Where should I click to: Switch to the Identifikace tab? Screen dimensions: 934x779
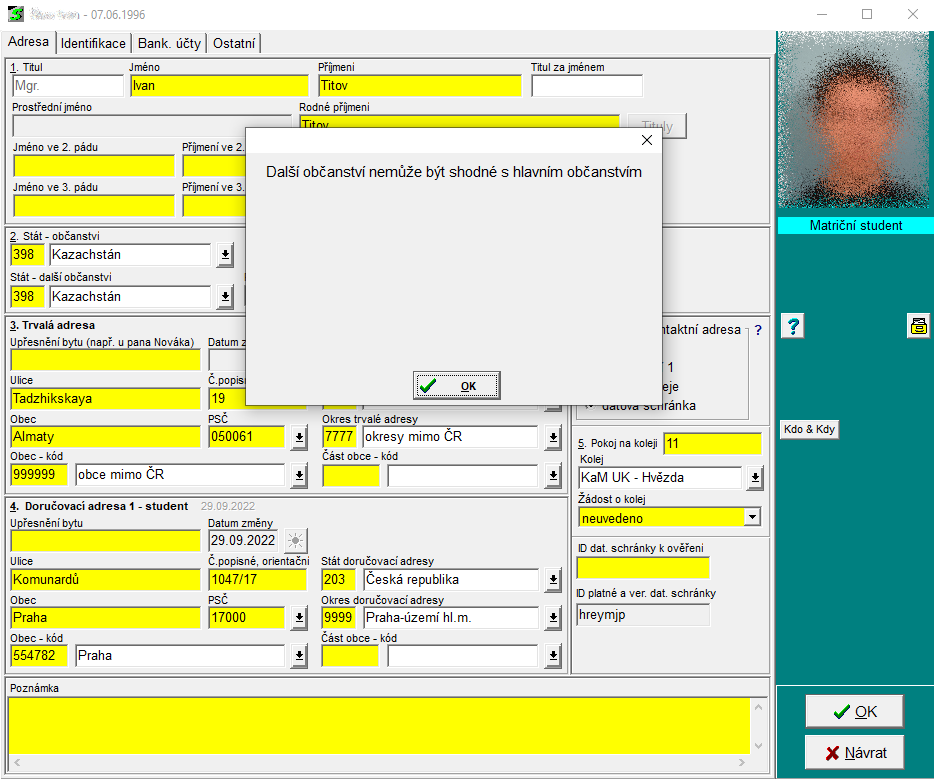click(x=93, y=43)
